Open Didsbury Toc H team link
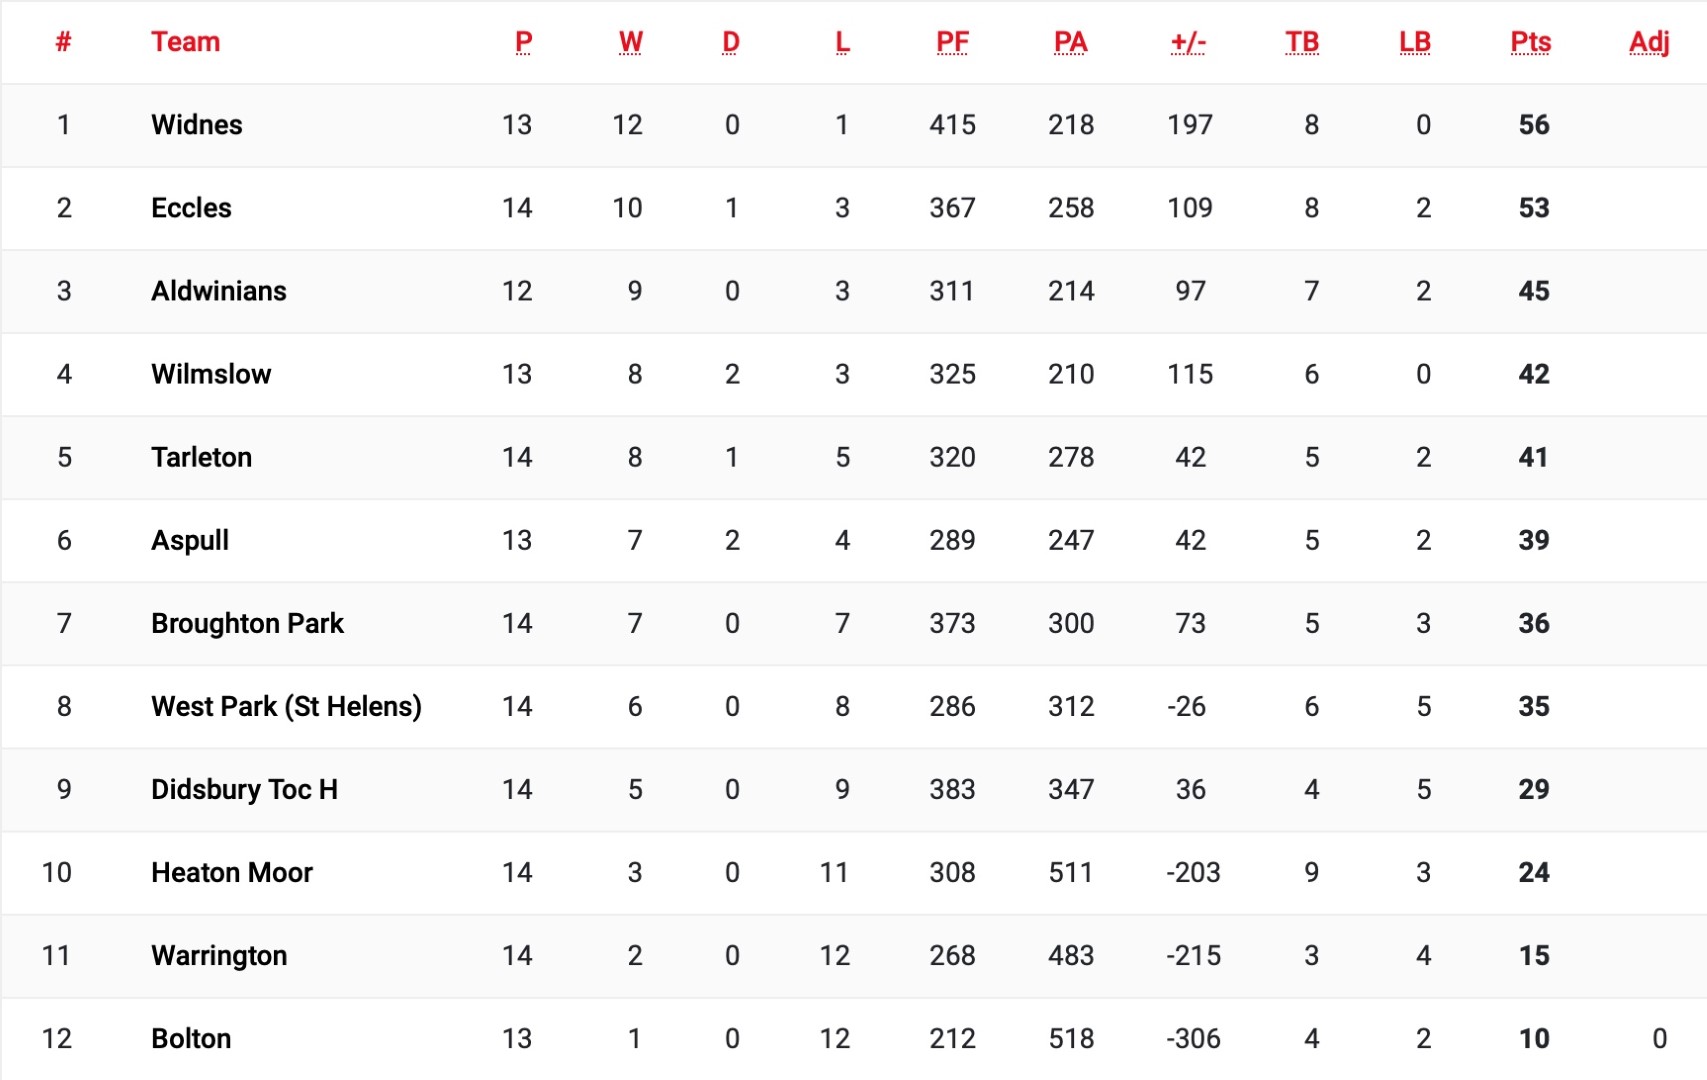Image resolution: width=1707 pixels, height=1080 pixels. pyautogui.click(x=244, y=789)
